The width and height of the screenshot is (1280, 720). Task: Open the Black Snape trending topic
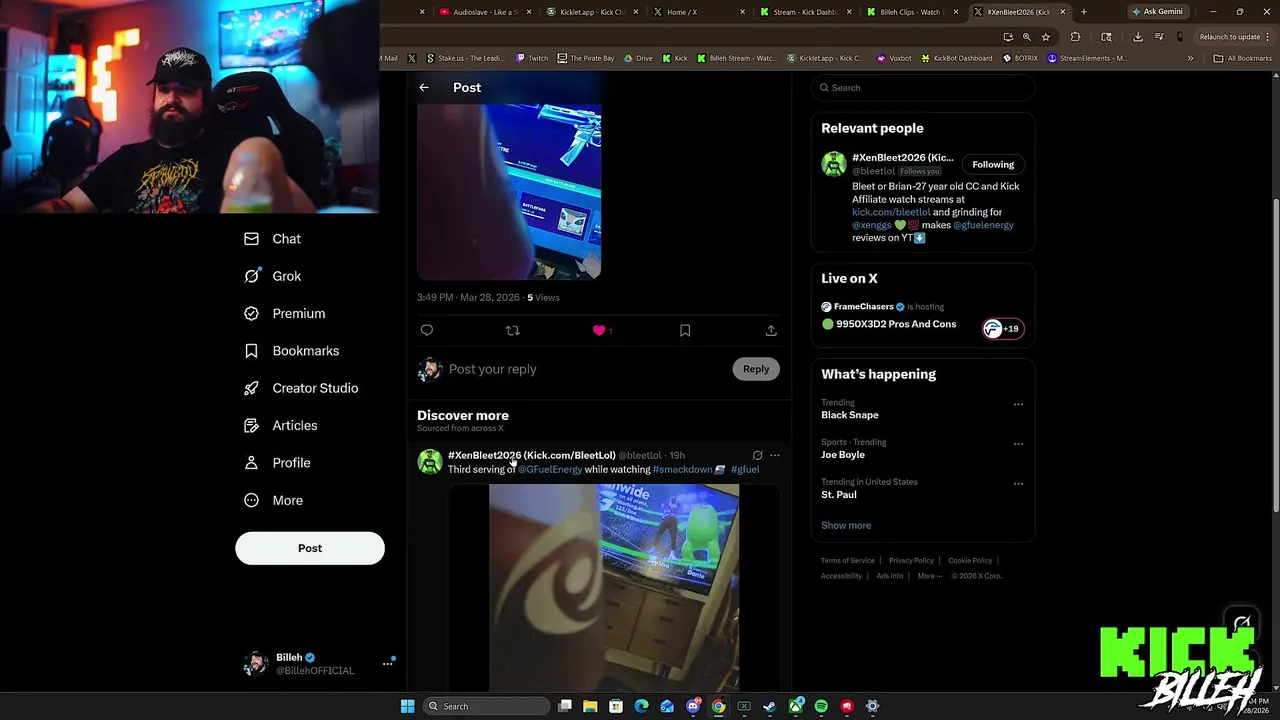850,415
